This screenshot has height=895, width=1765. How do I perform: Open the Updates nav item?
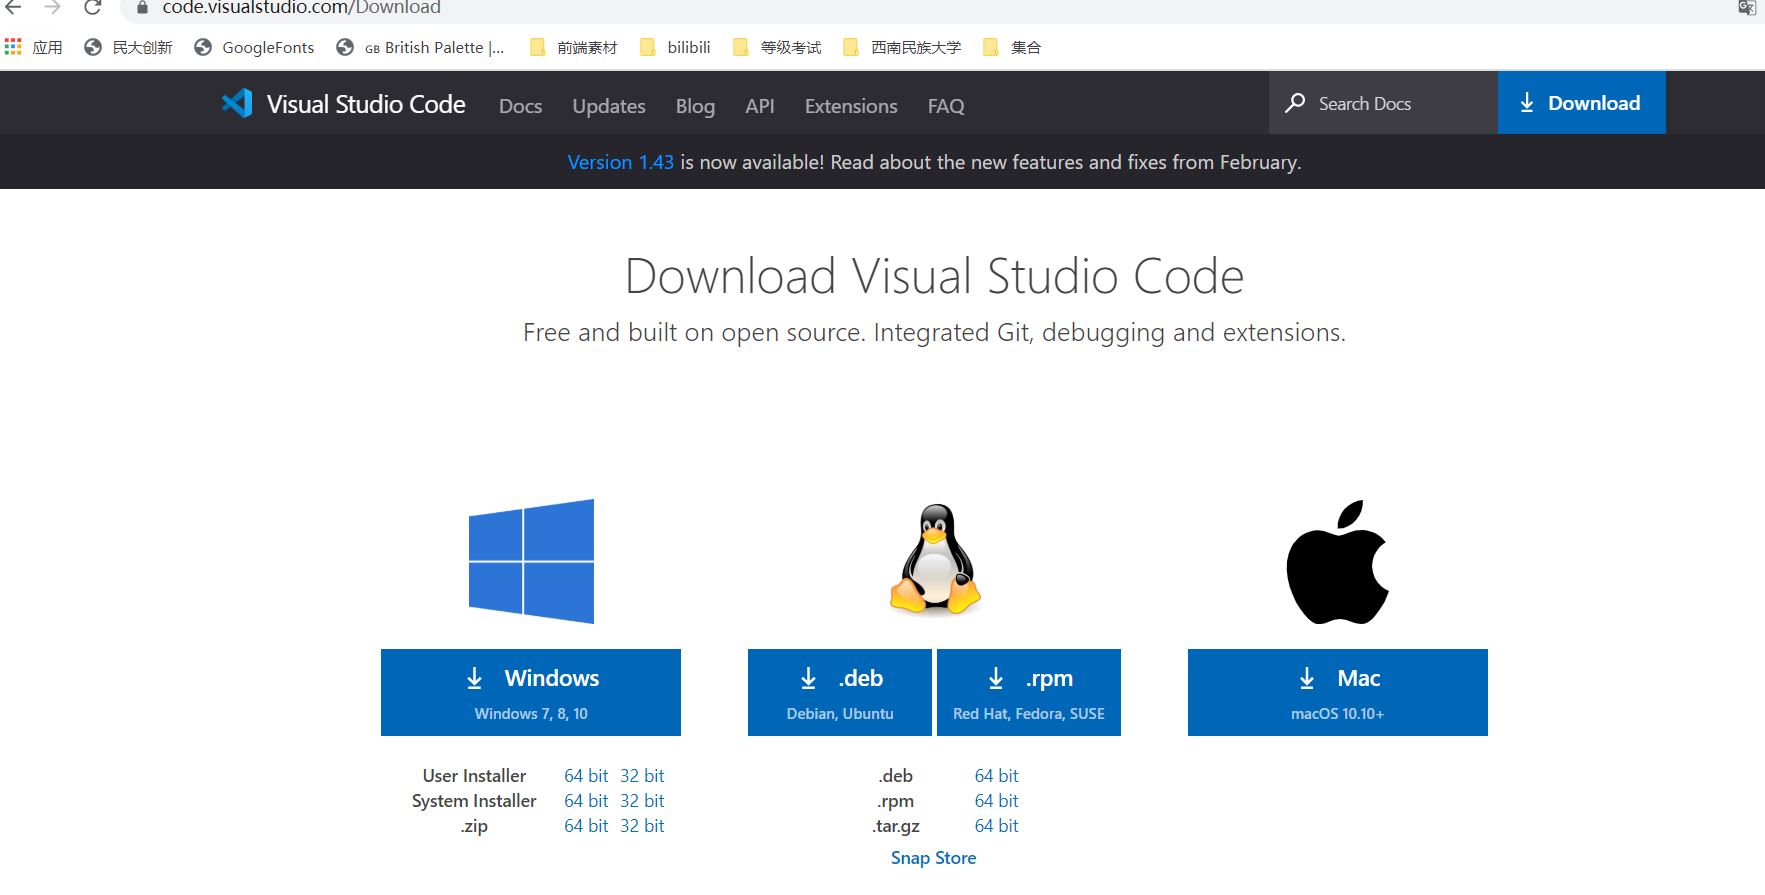(609, 106)
